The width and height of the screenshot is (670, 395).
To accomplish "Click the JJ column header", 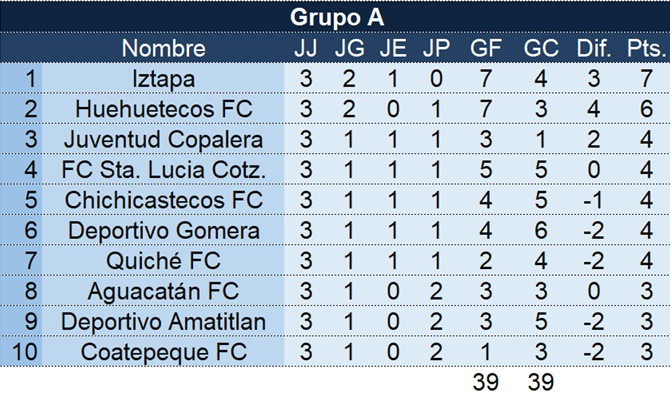I will (x=306, y=48).
